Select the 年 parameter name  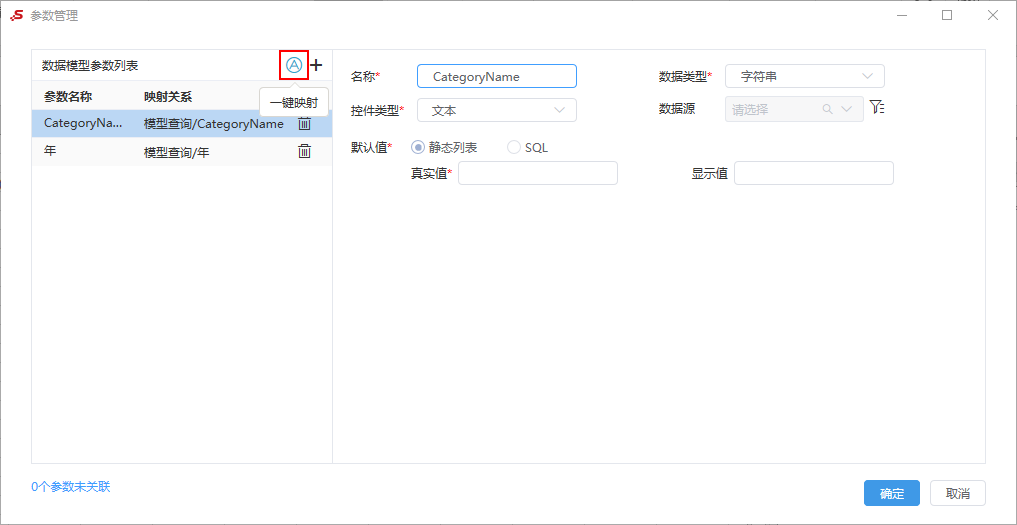coord(49,151)
